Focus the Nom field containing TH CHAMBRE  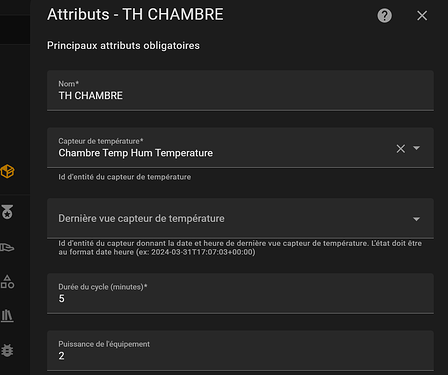240,90
